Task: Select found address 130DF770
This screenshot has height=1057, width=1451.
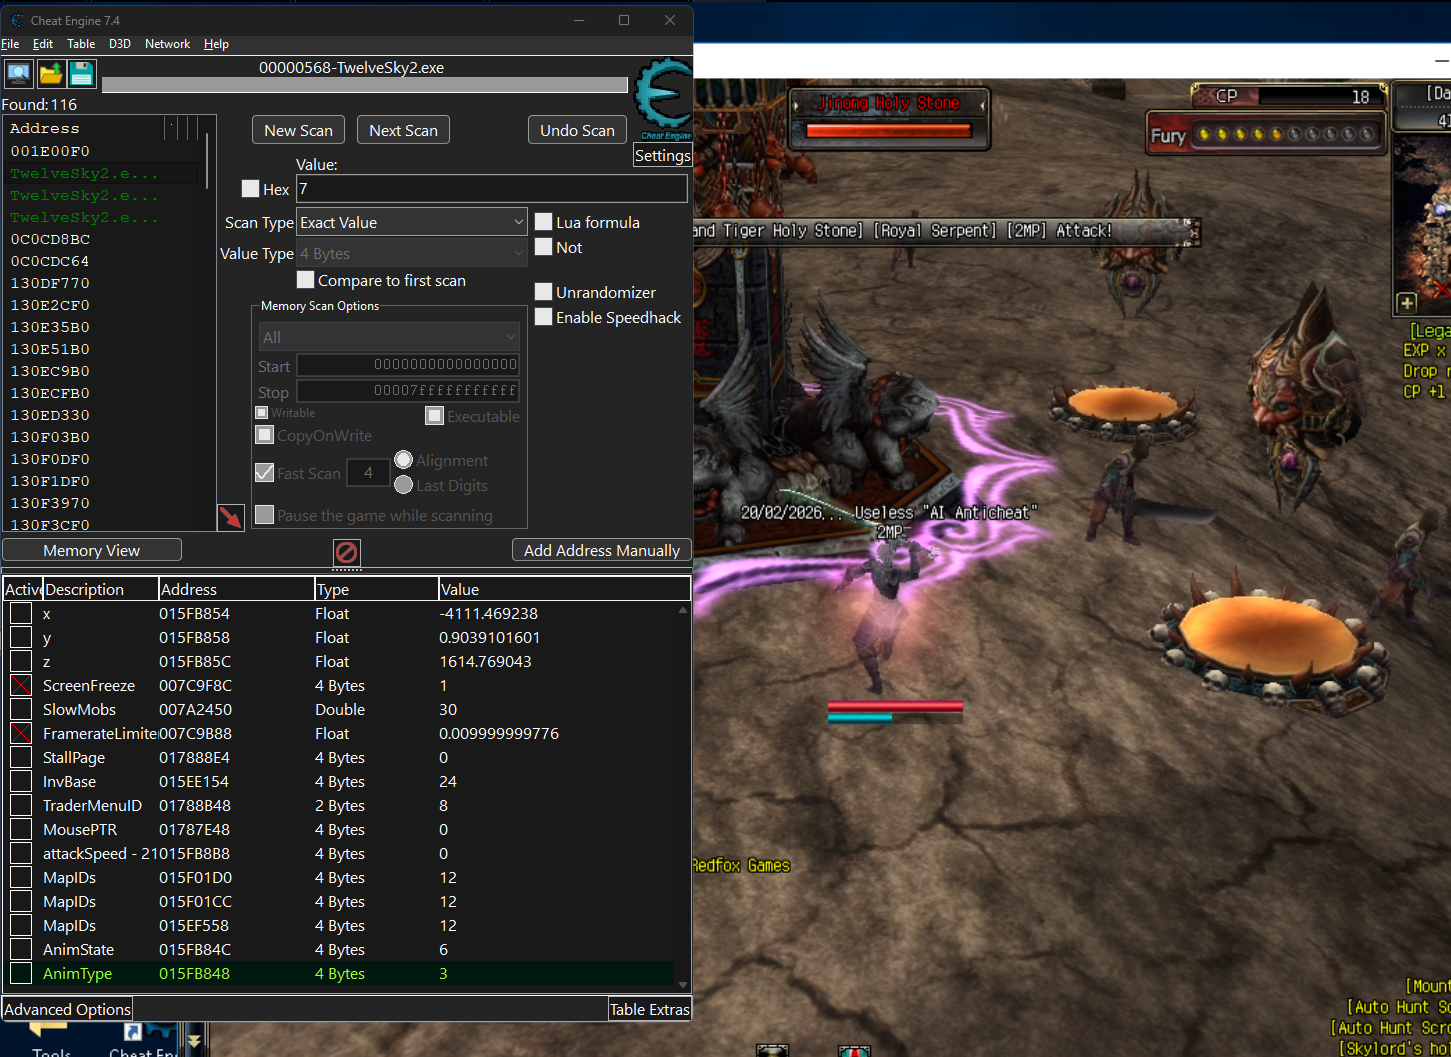Action: pyautogui.click(x=50, y=283)
